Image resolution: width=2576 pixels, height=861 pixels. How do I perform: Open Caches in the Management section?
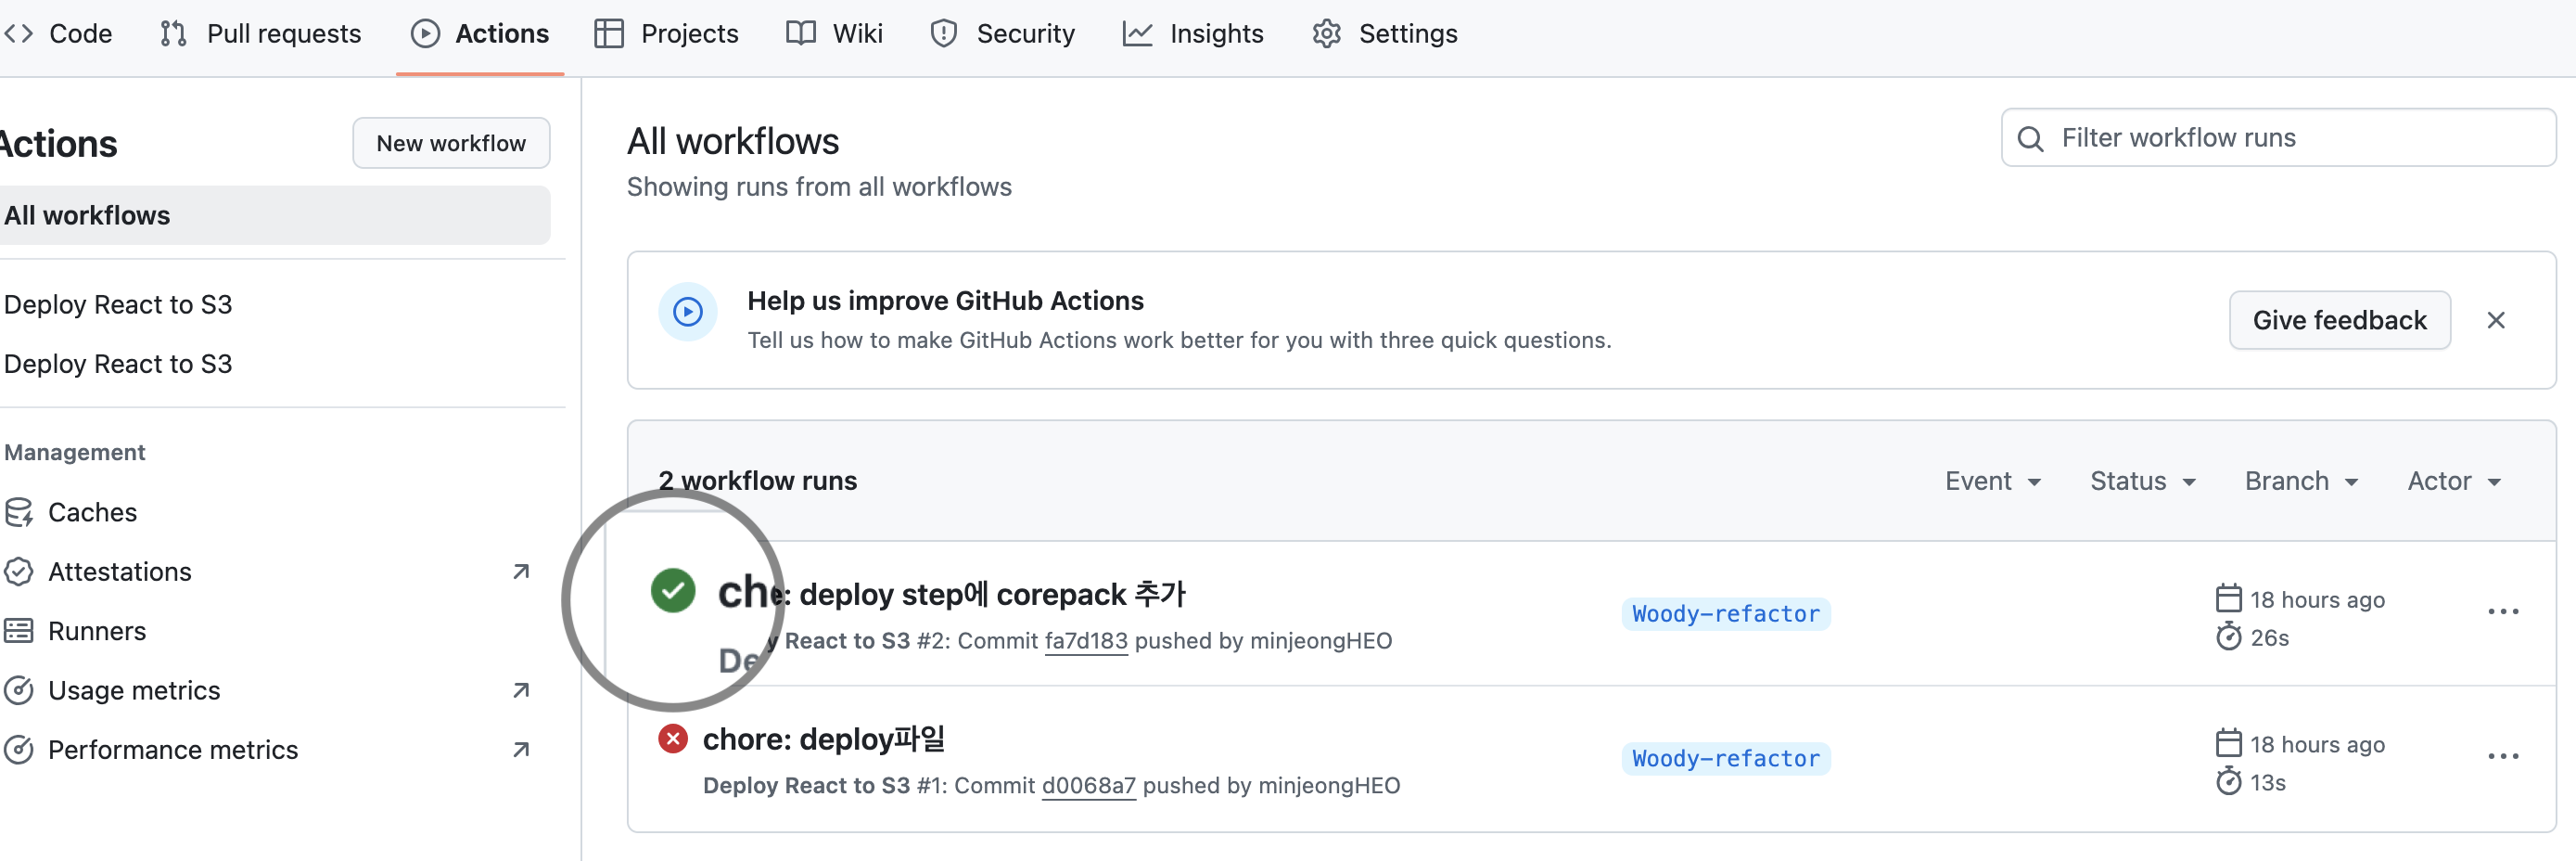click(x=92, y=512)
